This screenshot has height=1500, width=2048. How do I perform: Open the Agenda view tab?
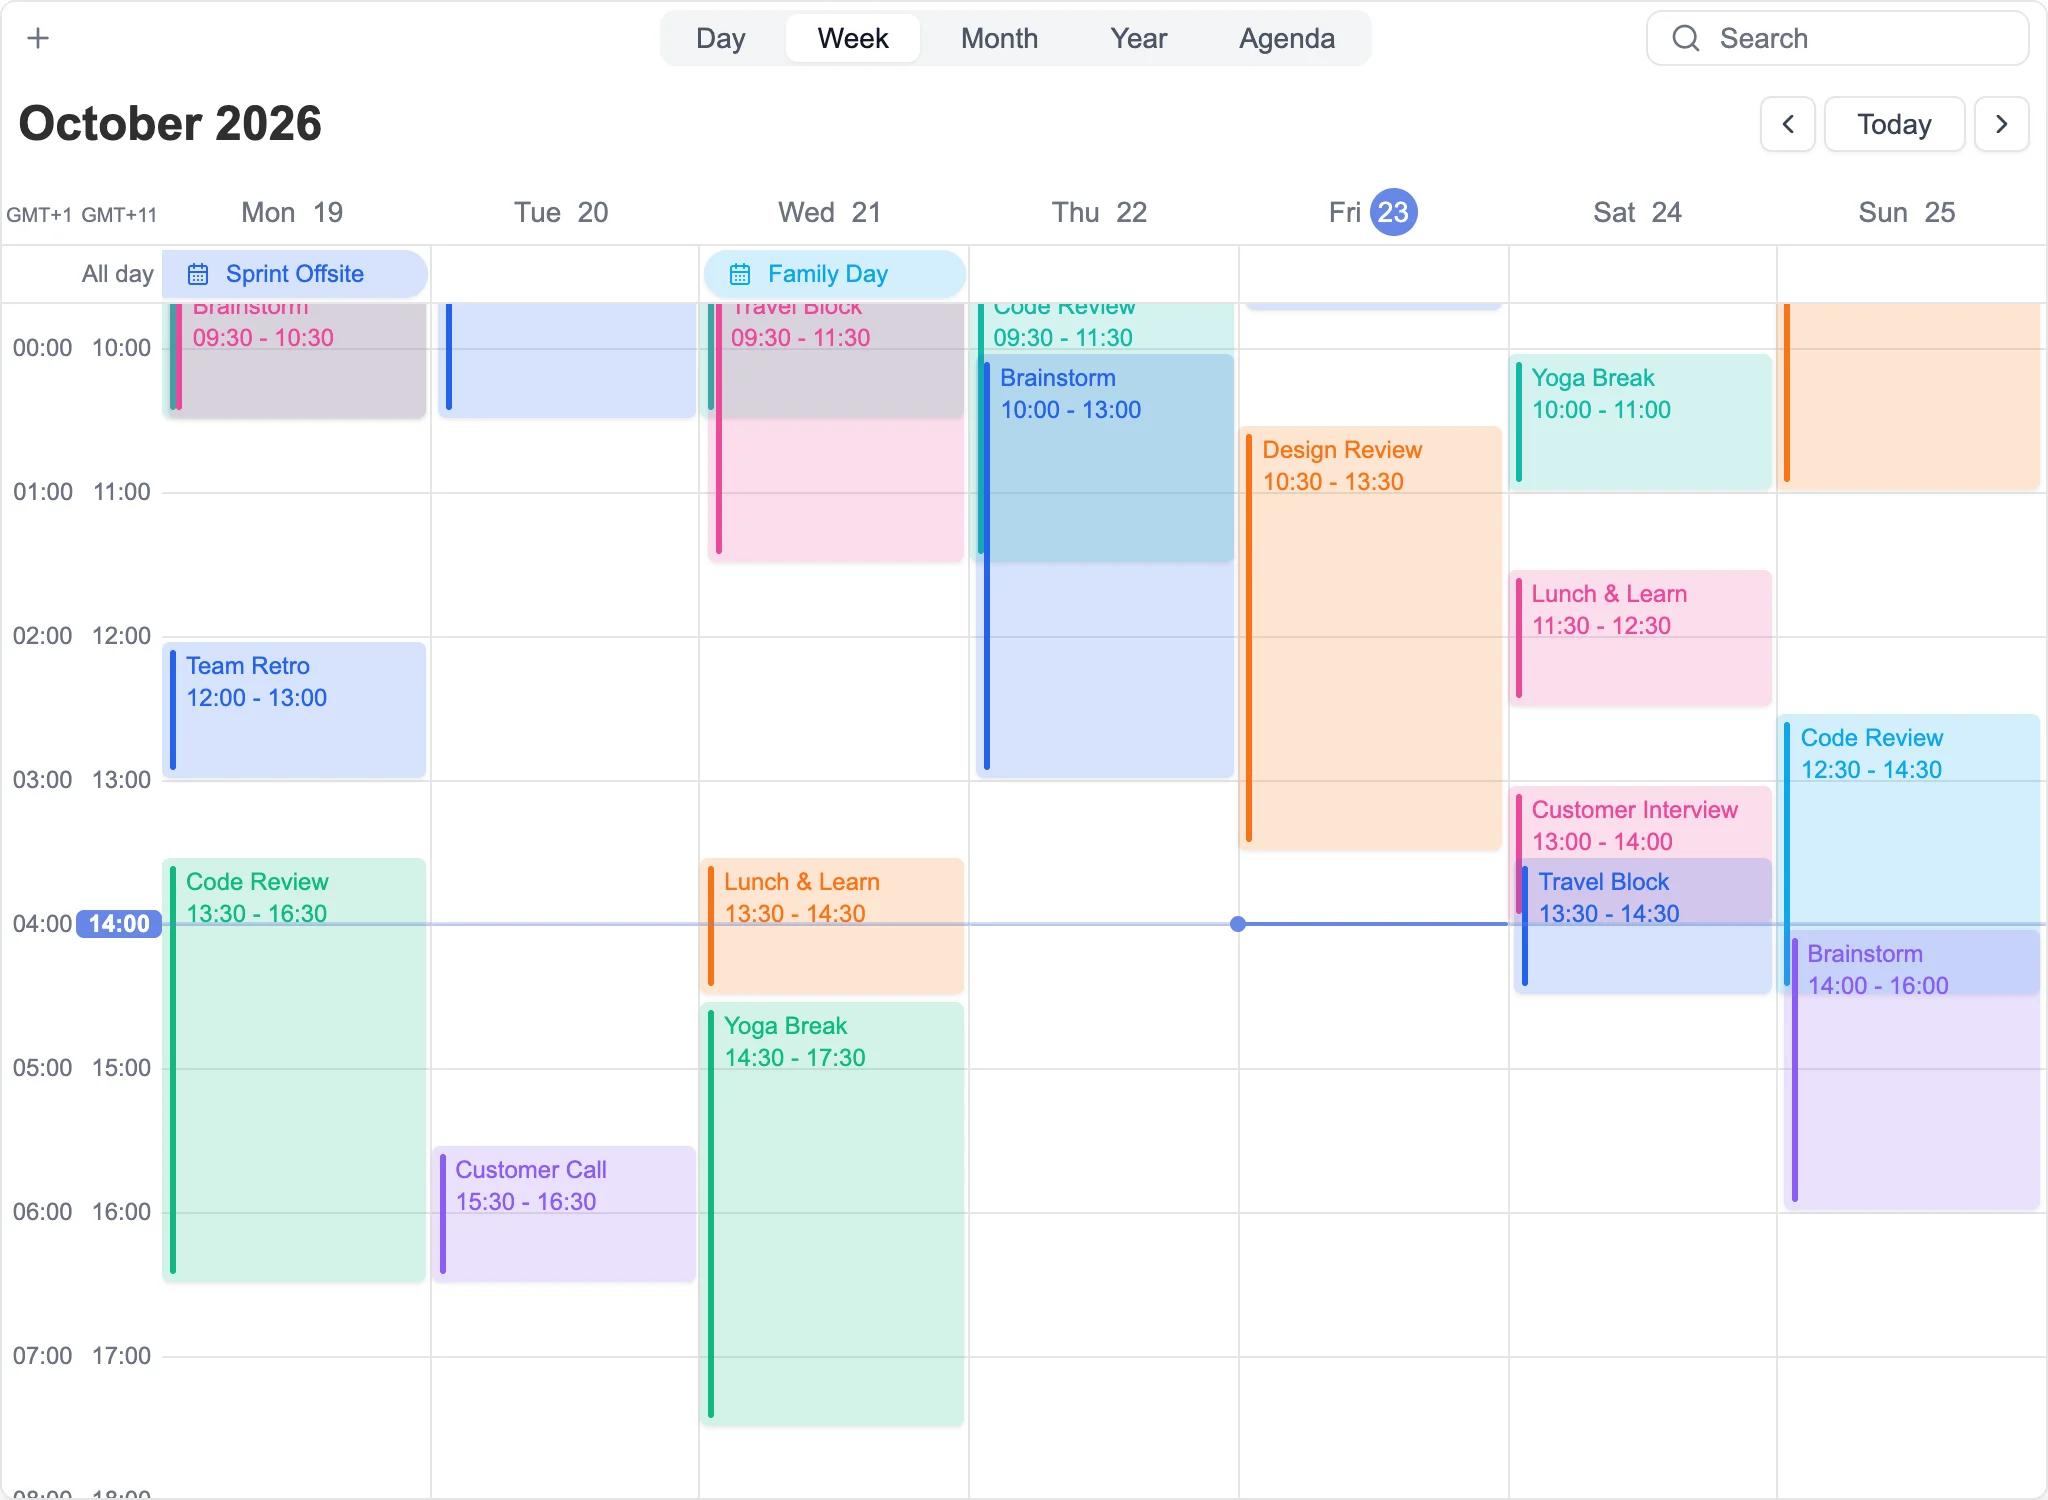tap(1286, 38)
